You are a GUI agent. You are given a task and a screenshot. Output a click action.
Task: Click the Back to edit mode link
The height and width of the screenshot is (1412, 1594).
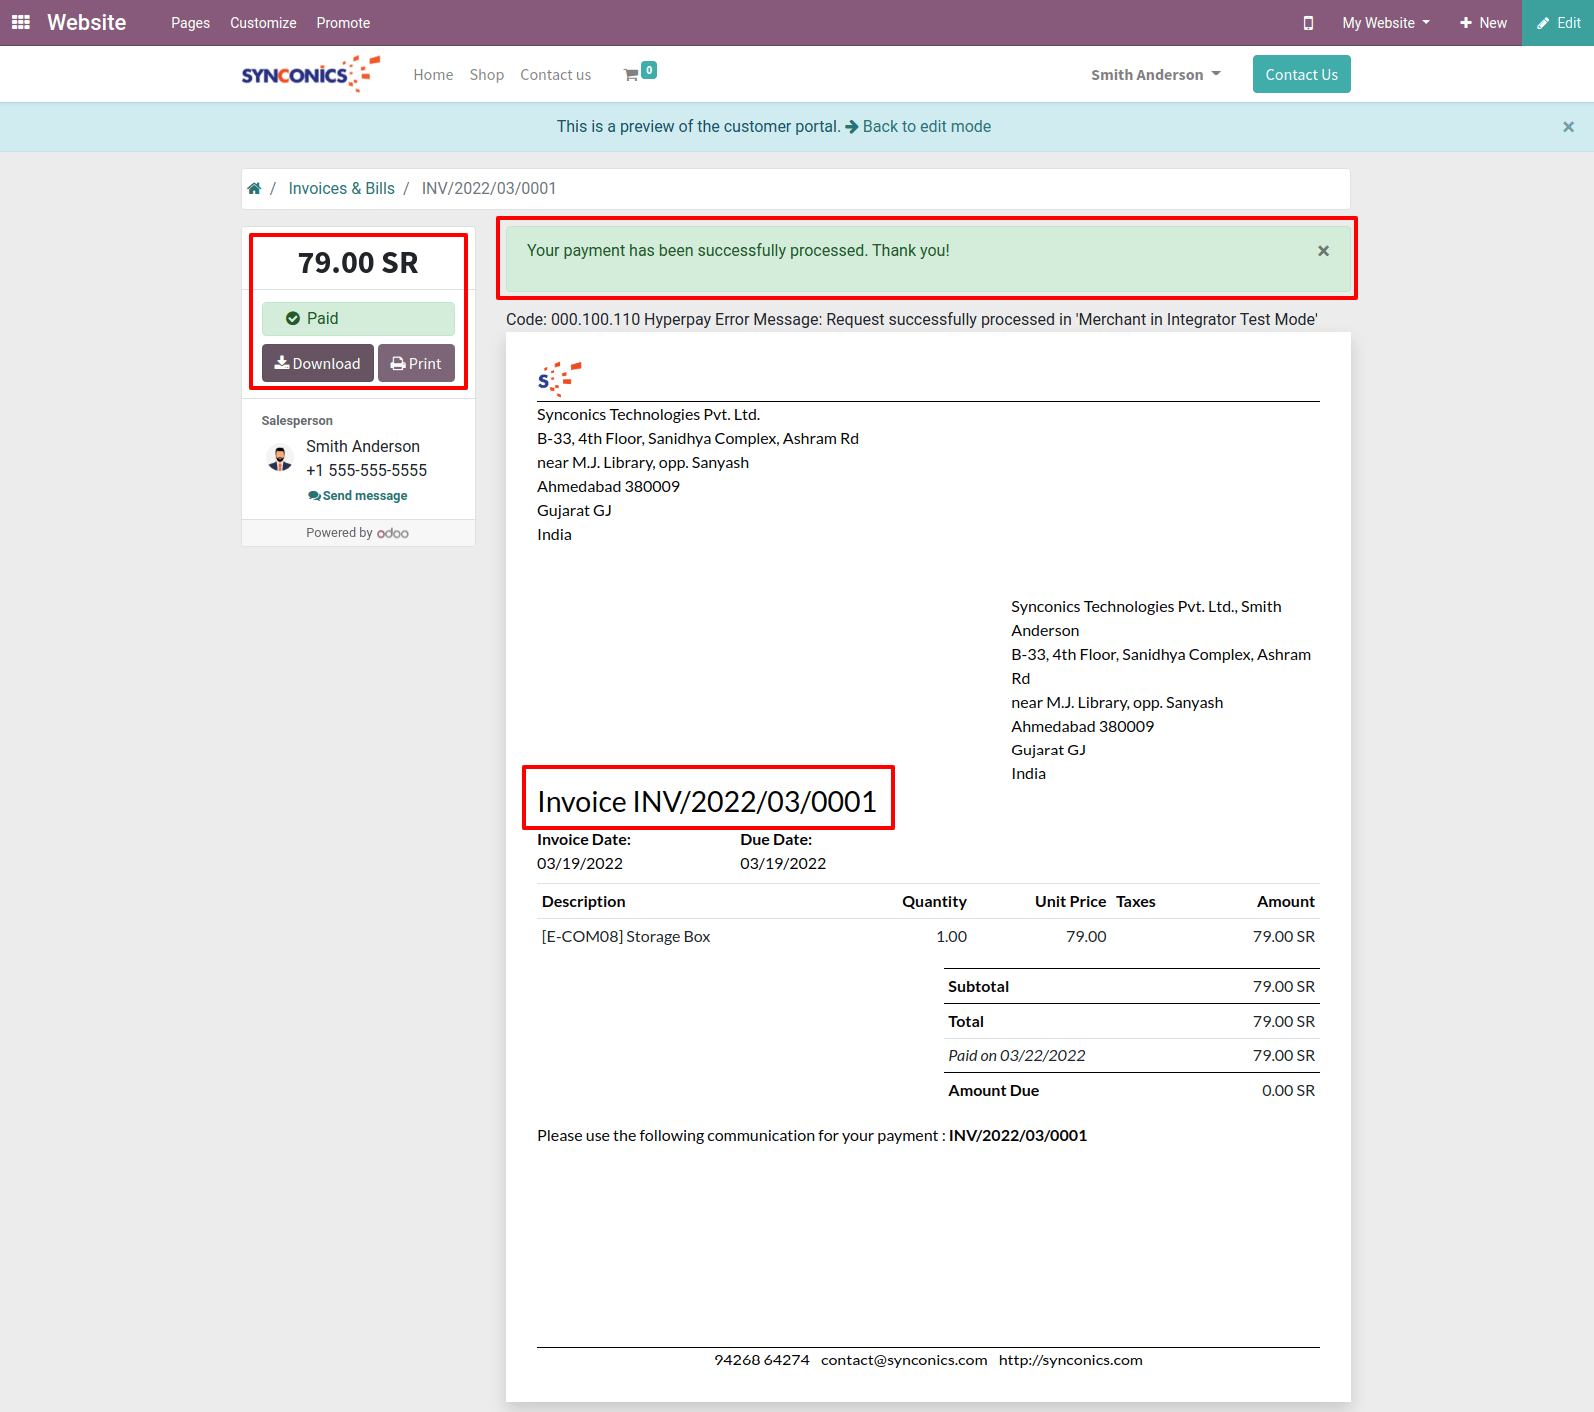[926, 127]
